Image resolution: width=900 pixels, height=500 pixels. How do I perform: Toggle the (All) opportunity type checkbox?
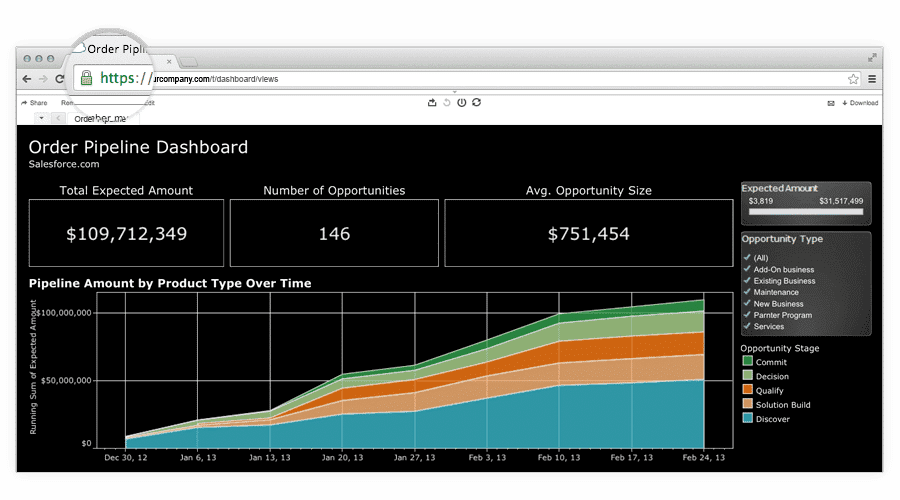(x=747, y=258)
